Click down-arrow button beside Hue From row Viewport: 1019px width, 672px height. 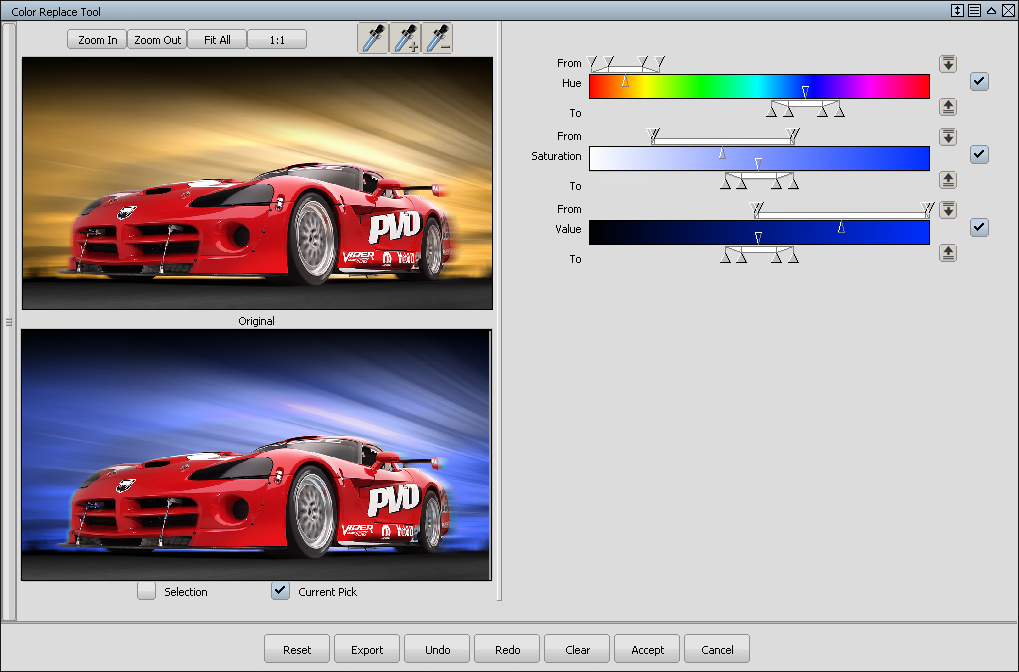click(x=948, y=64)
